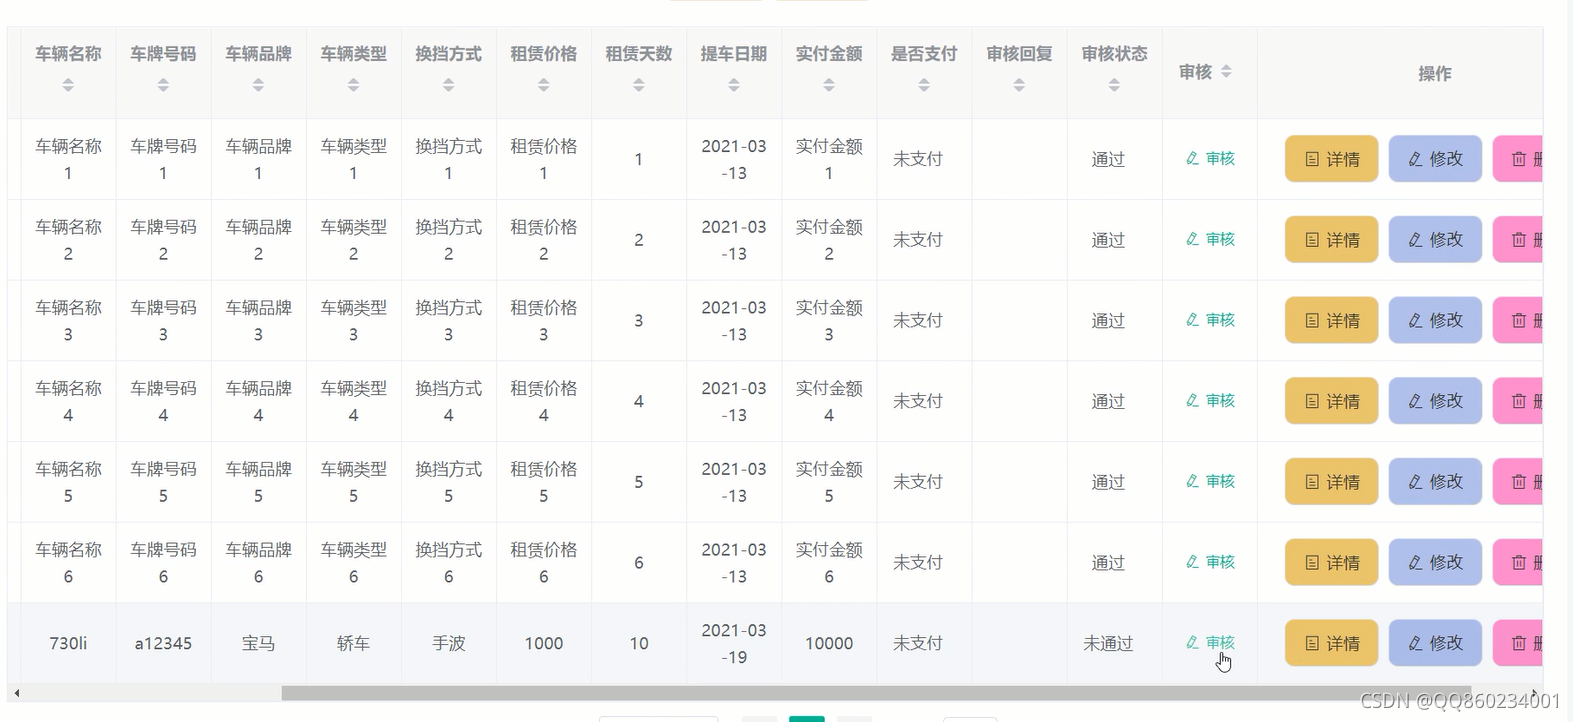Sort table by 审核回复 column
This screenshot has height=722, width=1573.
[1018, 85]
